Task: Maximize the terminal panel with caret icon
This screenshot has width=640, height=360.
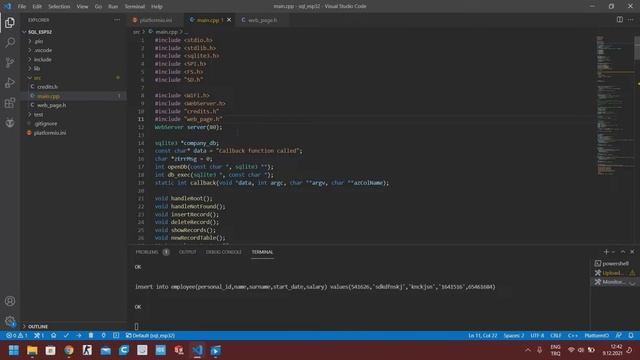Action: [623, 252]
